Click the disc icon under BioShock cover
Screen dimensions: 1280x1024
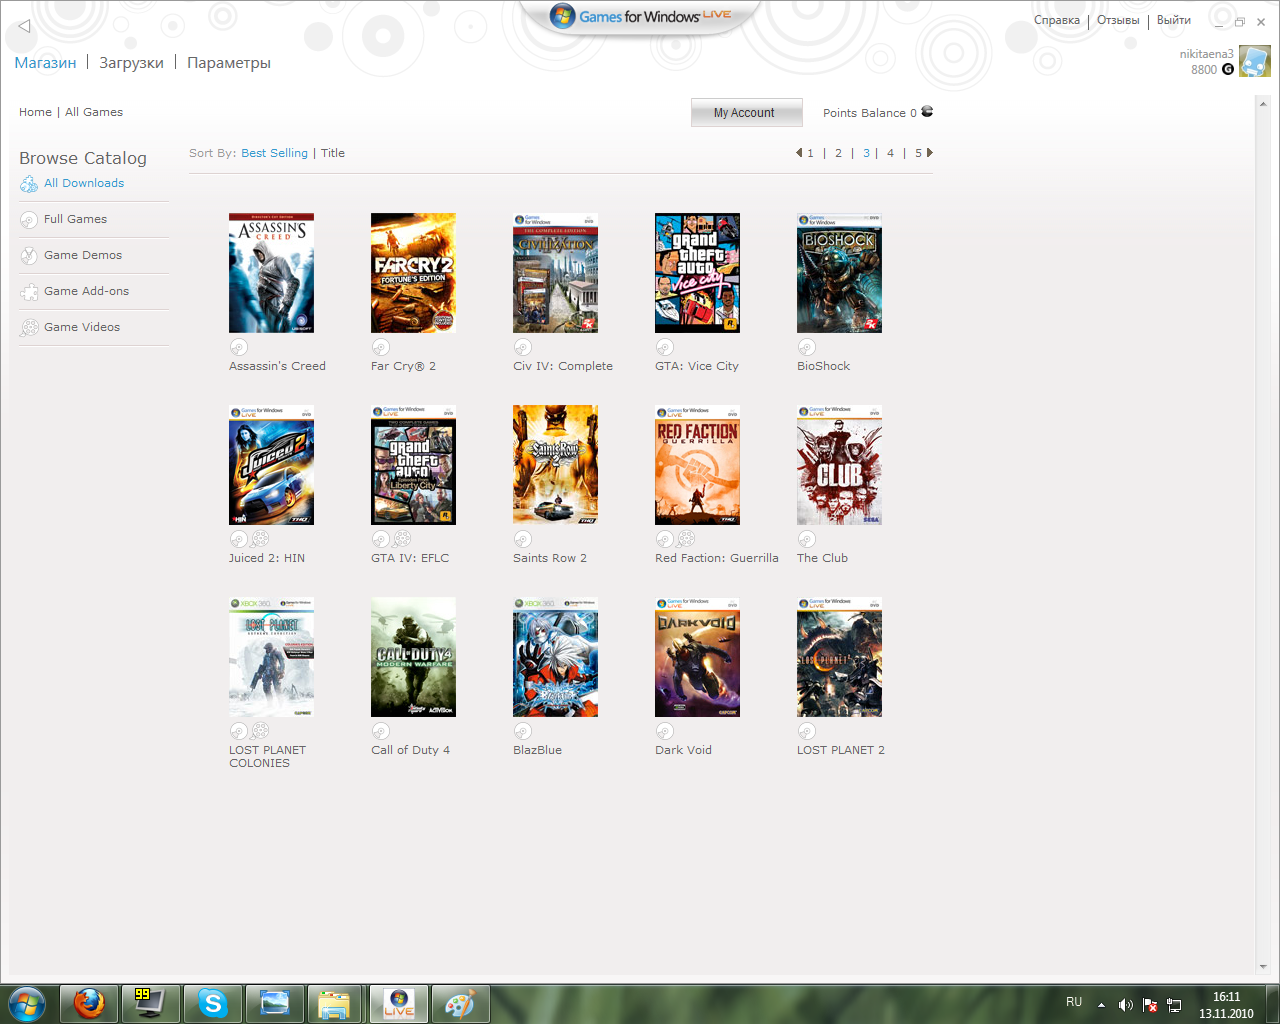coord(806,347)
